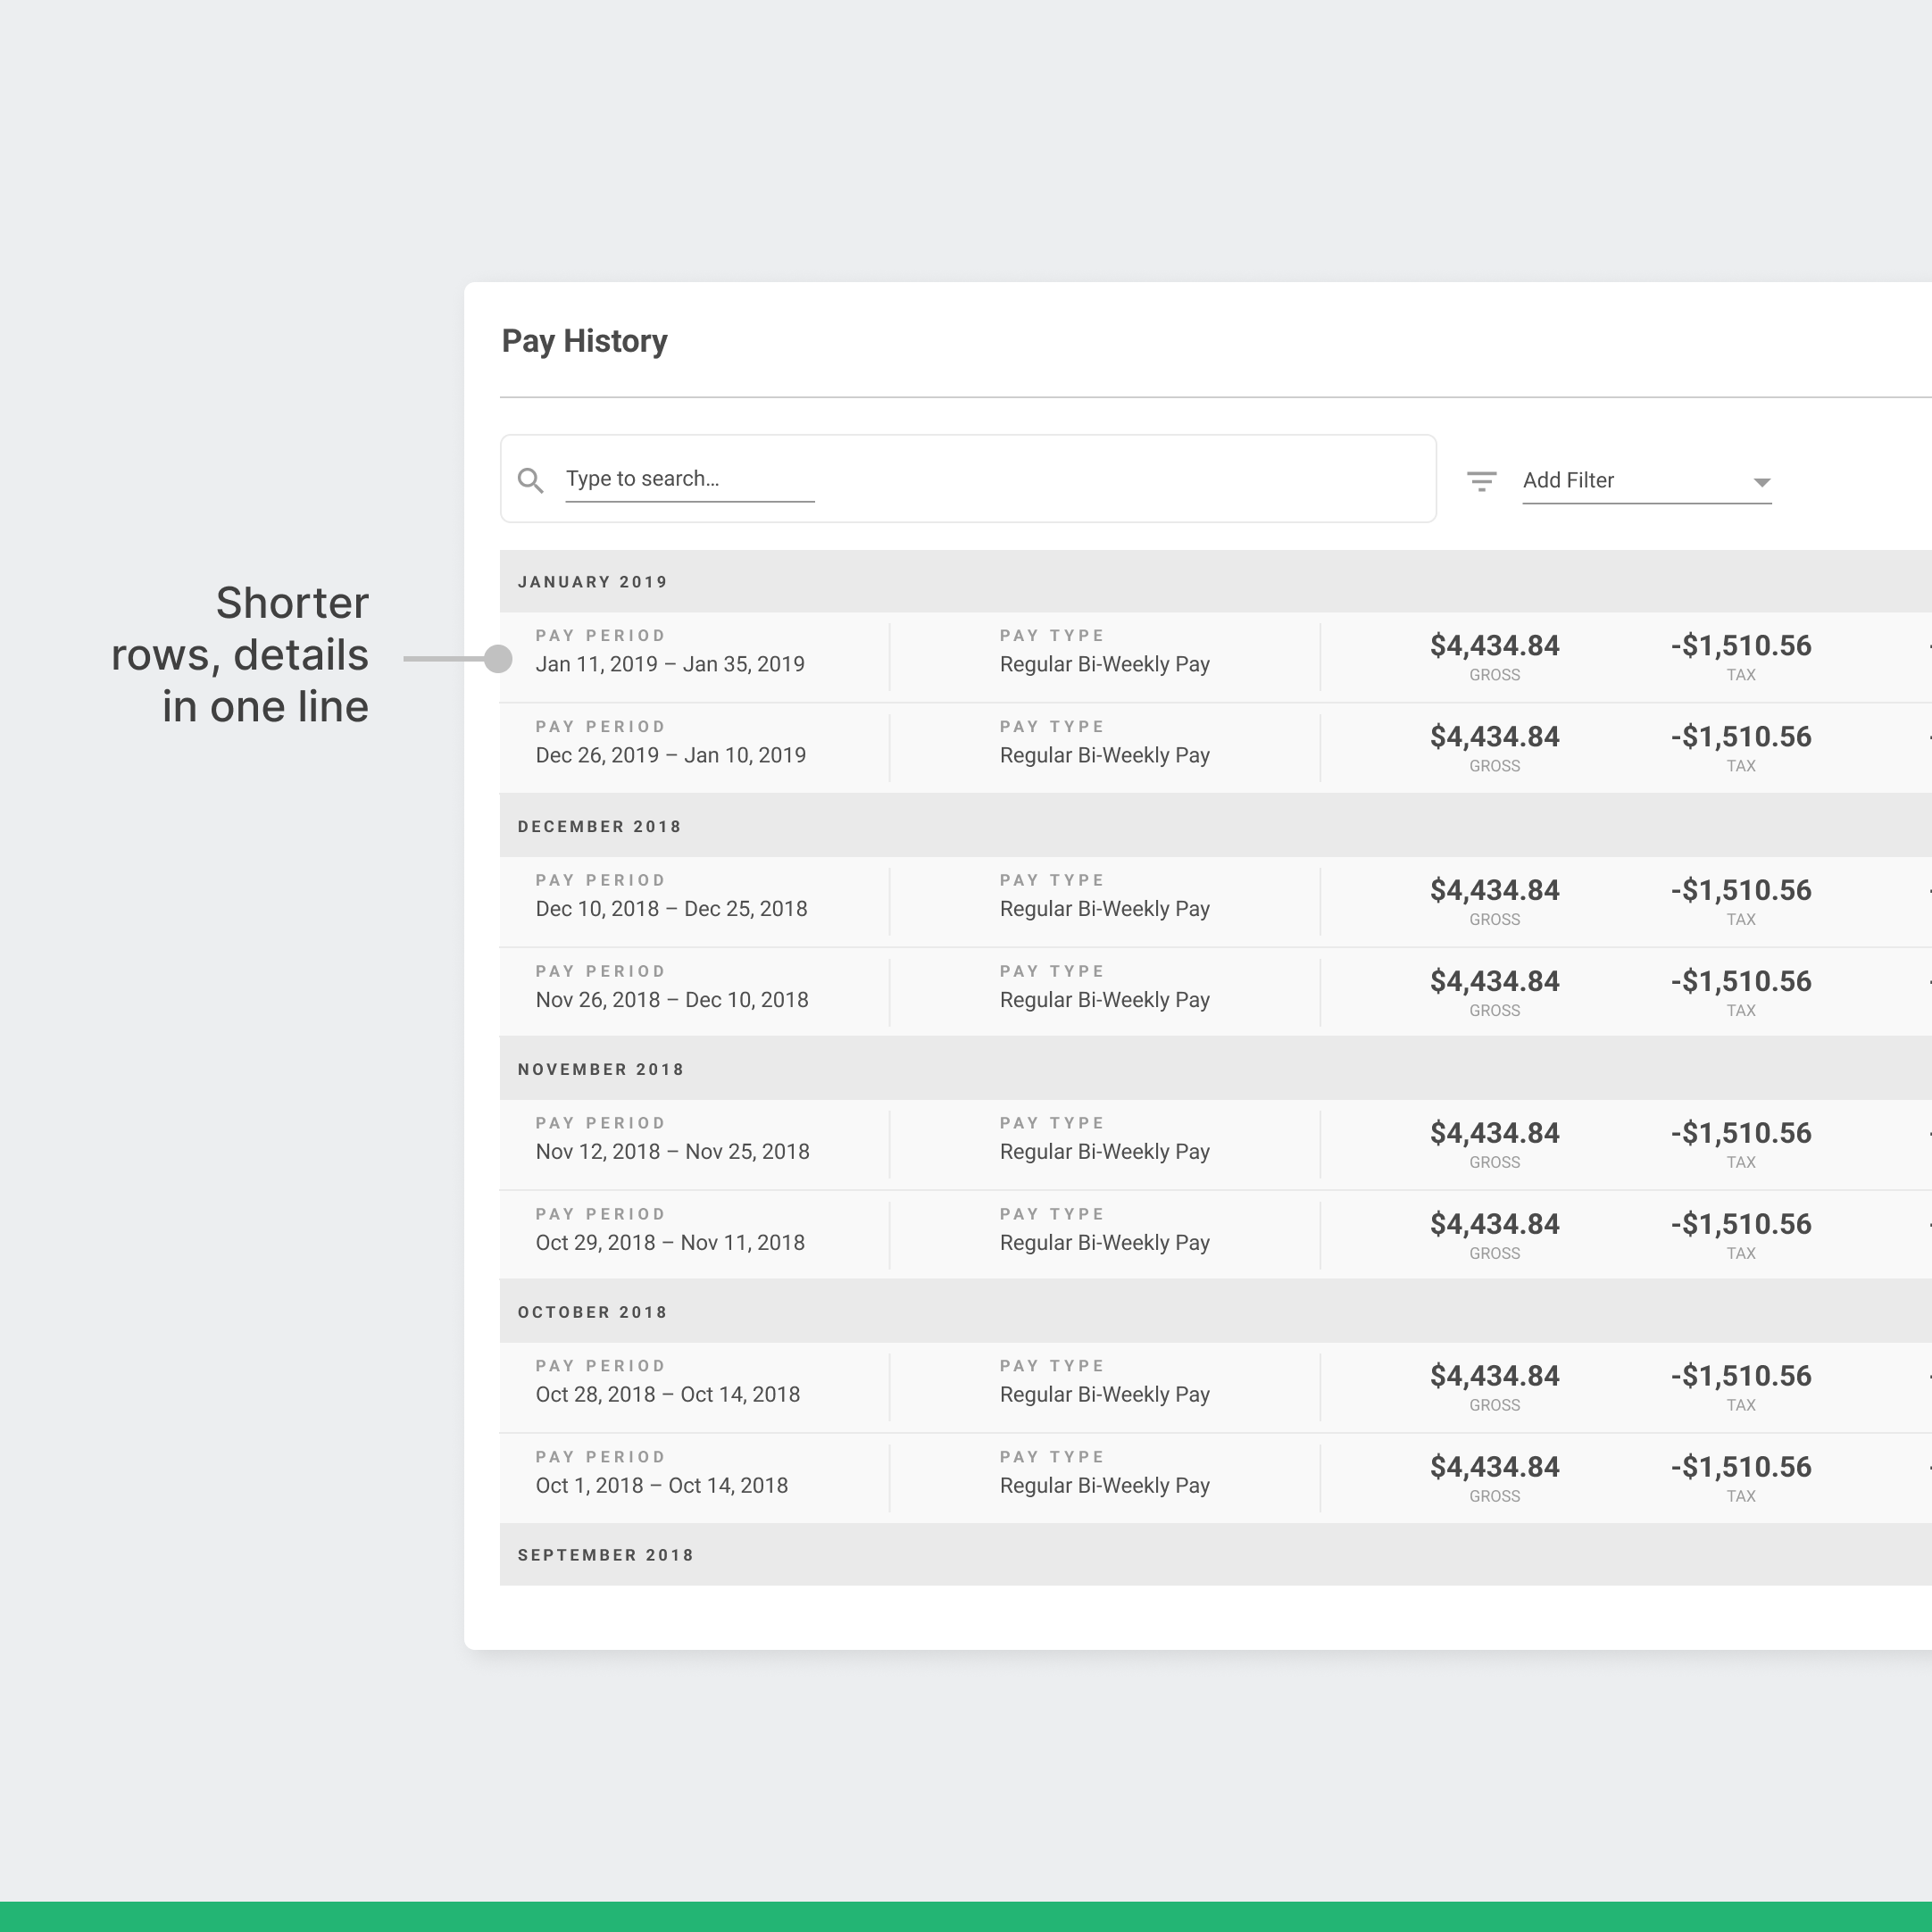Viewport: 1932px width, 1932px height.
Task: Select the September 2018 group header
Action: point(605,1556)
